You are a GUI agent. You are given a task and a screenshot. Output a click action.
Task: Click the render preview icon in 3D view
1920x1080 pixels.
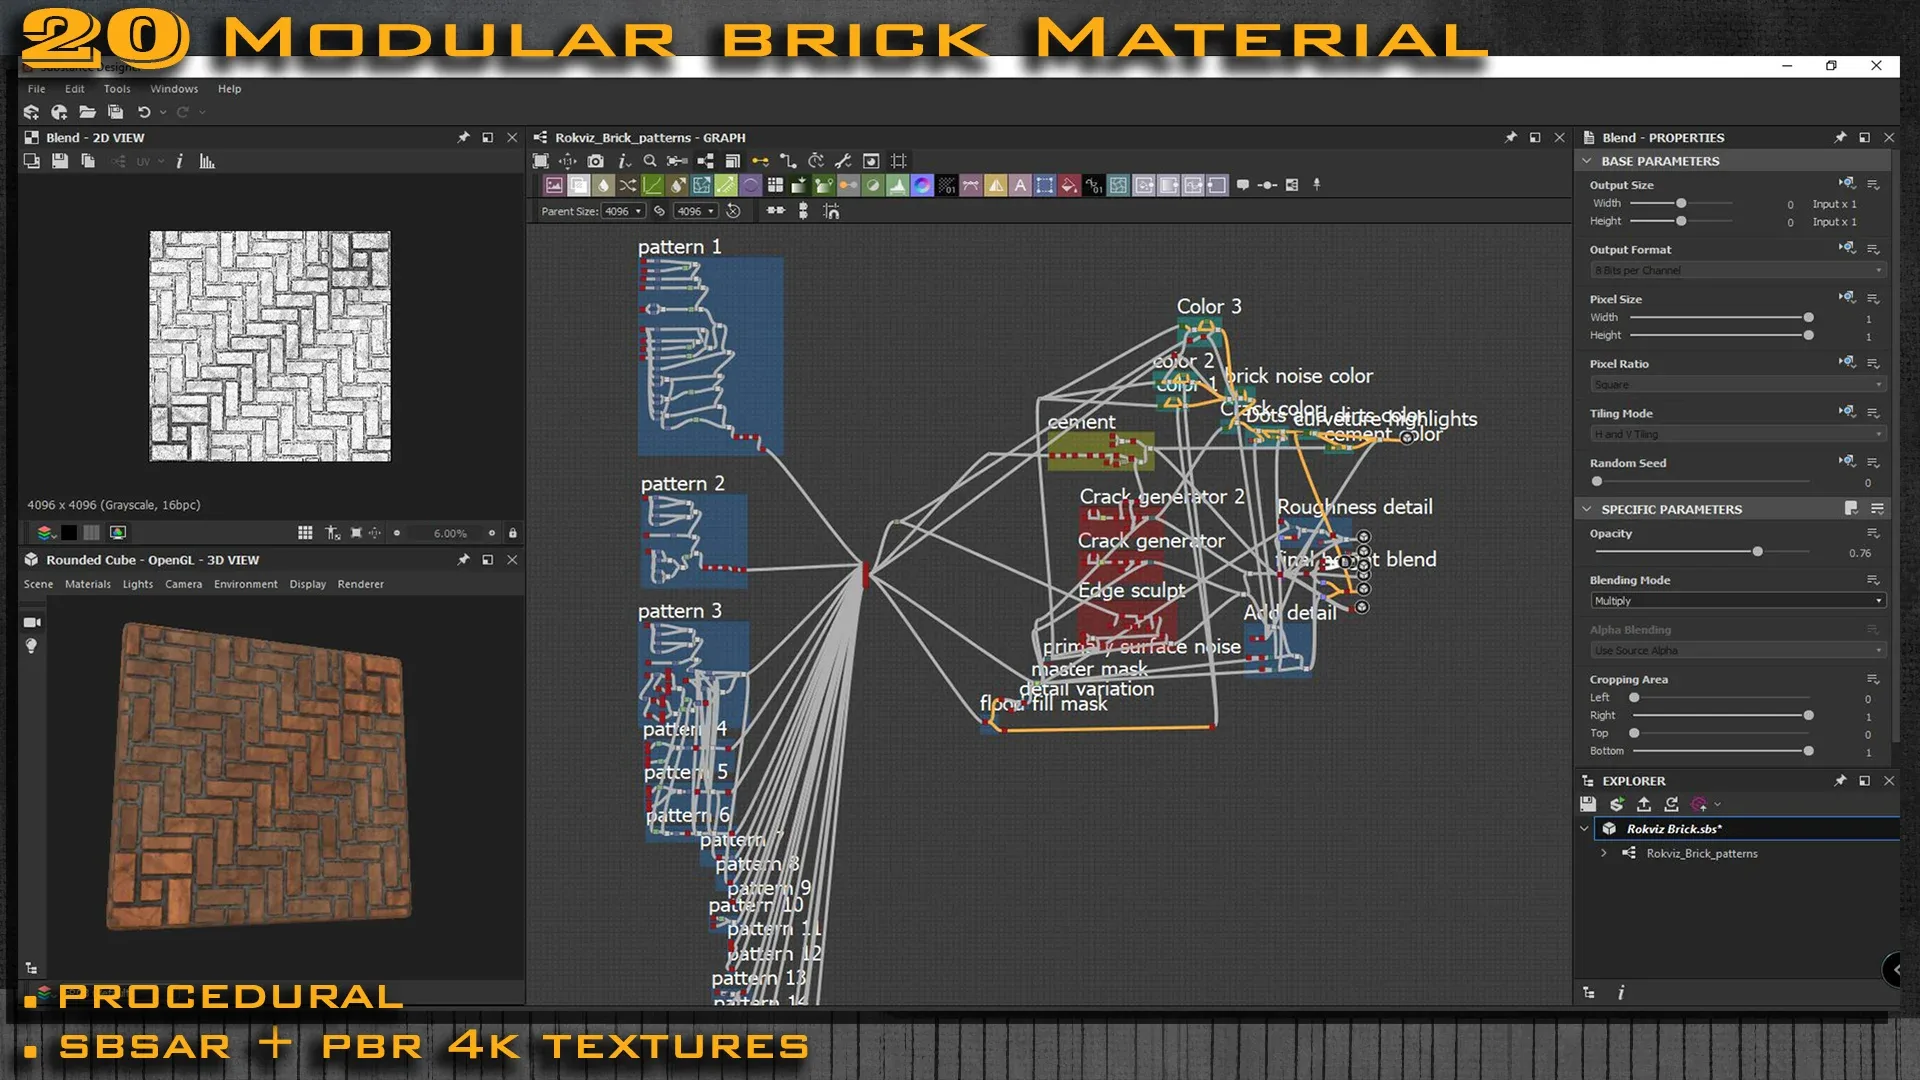33,621
